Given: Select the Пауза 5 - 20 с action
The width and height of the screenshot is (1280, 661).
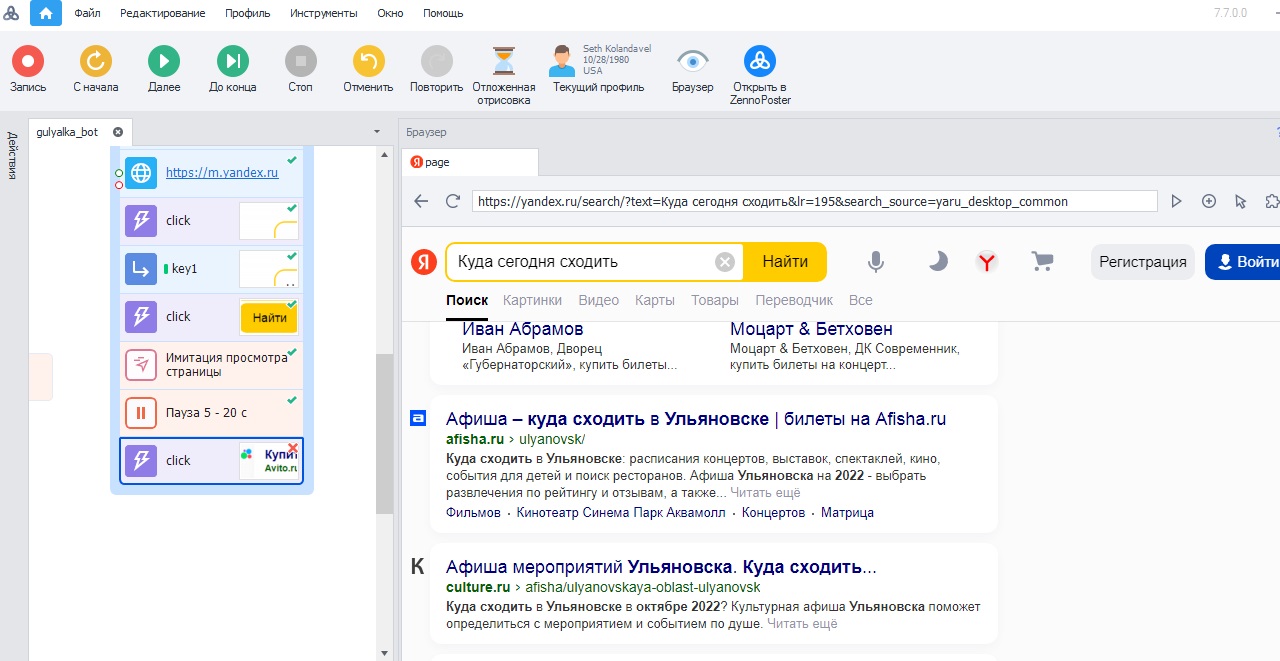Looking at the screenshot, I should click(x=211, y=413).
